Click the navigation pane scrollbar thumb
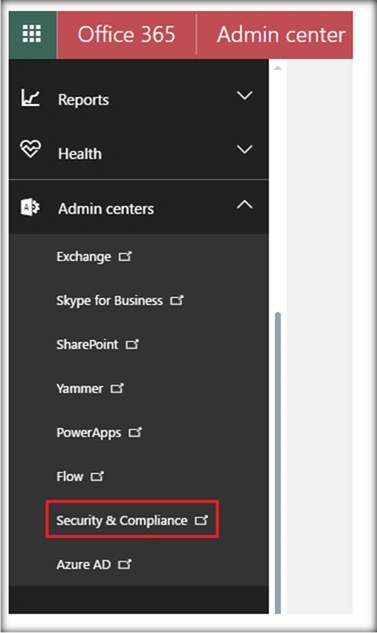The height and width of the screenshot is (633, 377). (278, 462)
